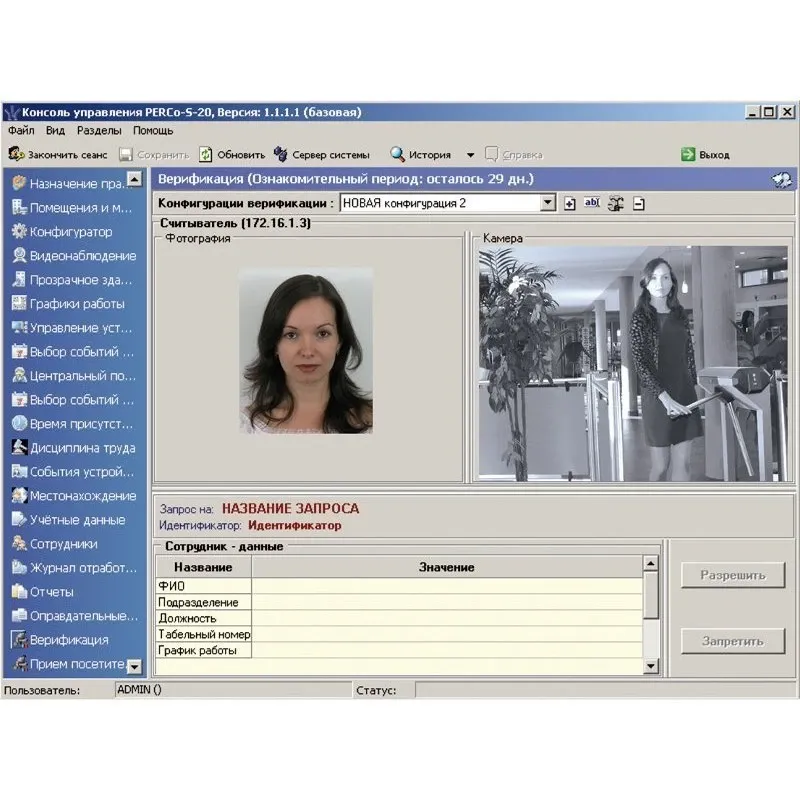Click the rename configuration 'ab' icon
Image resolution: width=800 pixels, height=800 pixels.
[592, 203]
